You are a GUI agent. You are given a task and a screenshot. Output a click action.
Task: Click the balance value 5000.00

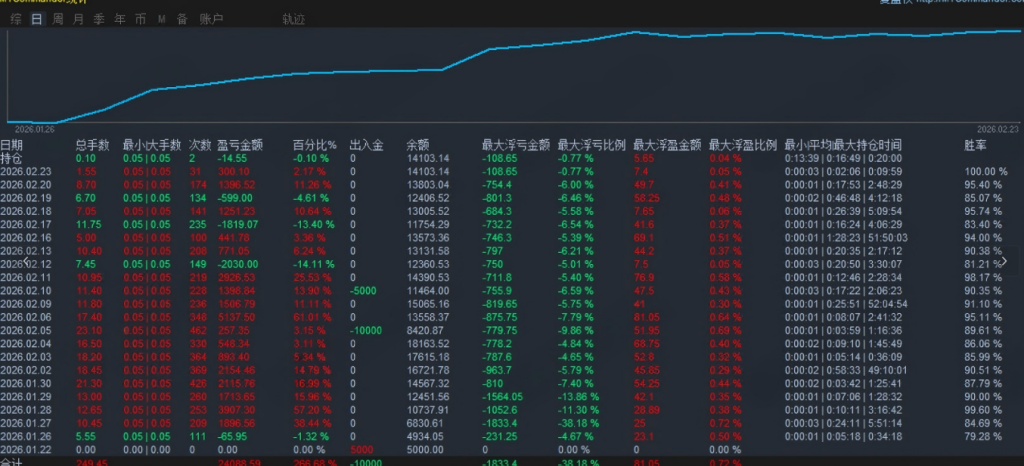425,450
